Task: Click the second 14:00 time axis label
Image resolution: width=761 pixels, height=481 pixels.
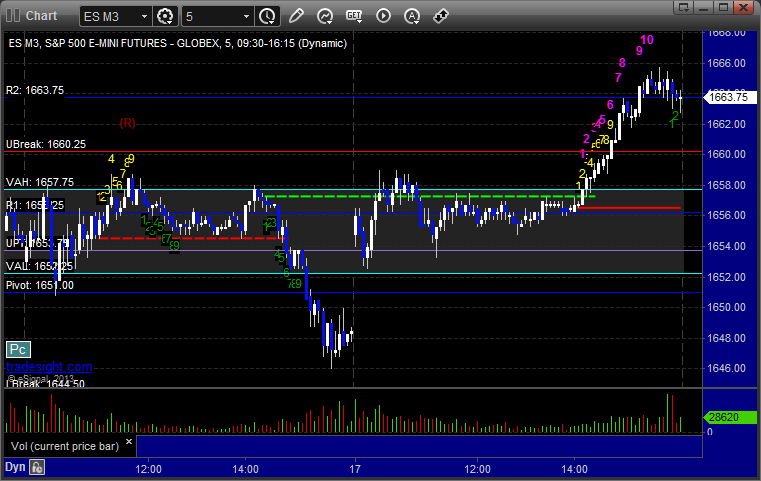Action: point(575,469)
